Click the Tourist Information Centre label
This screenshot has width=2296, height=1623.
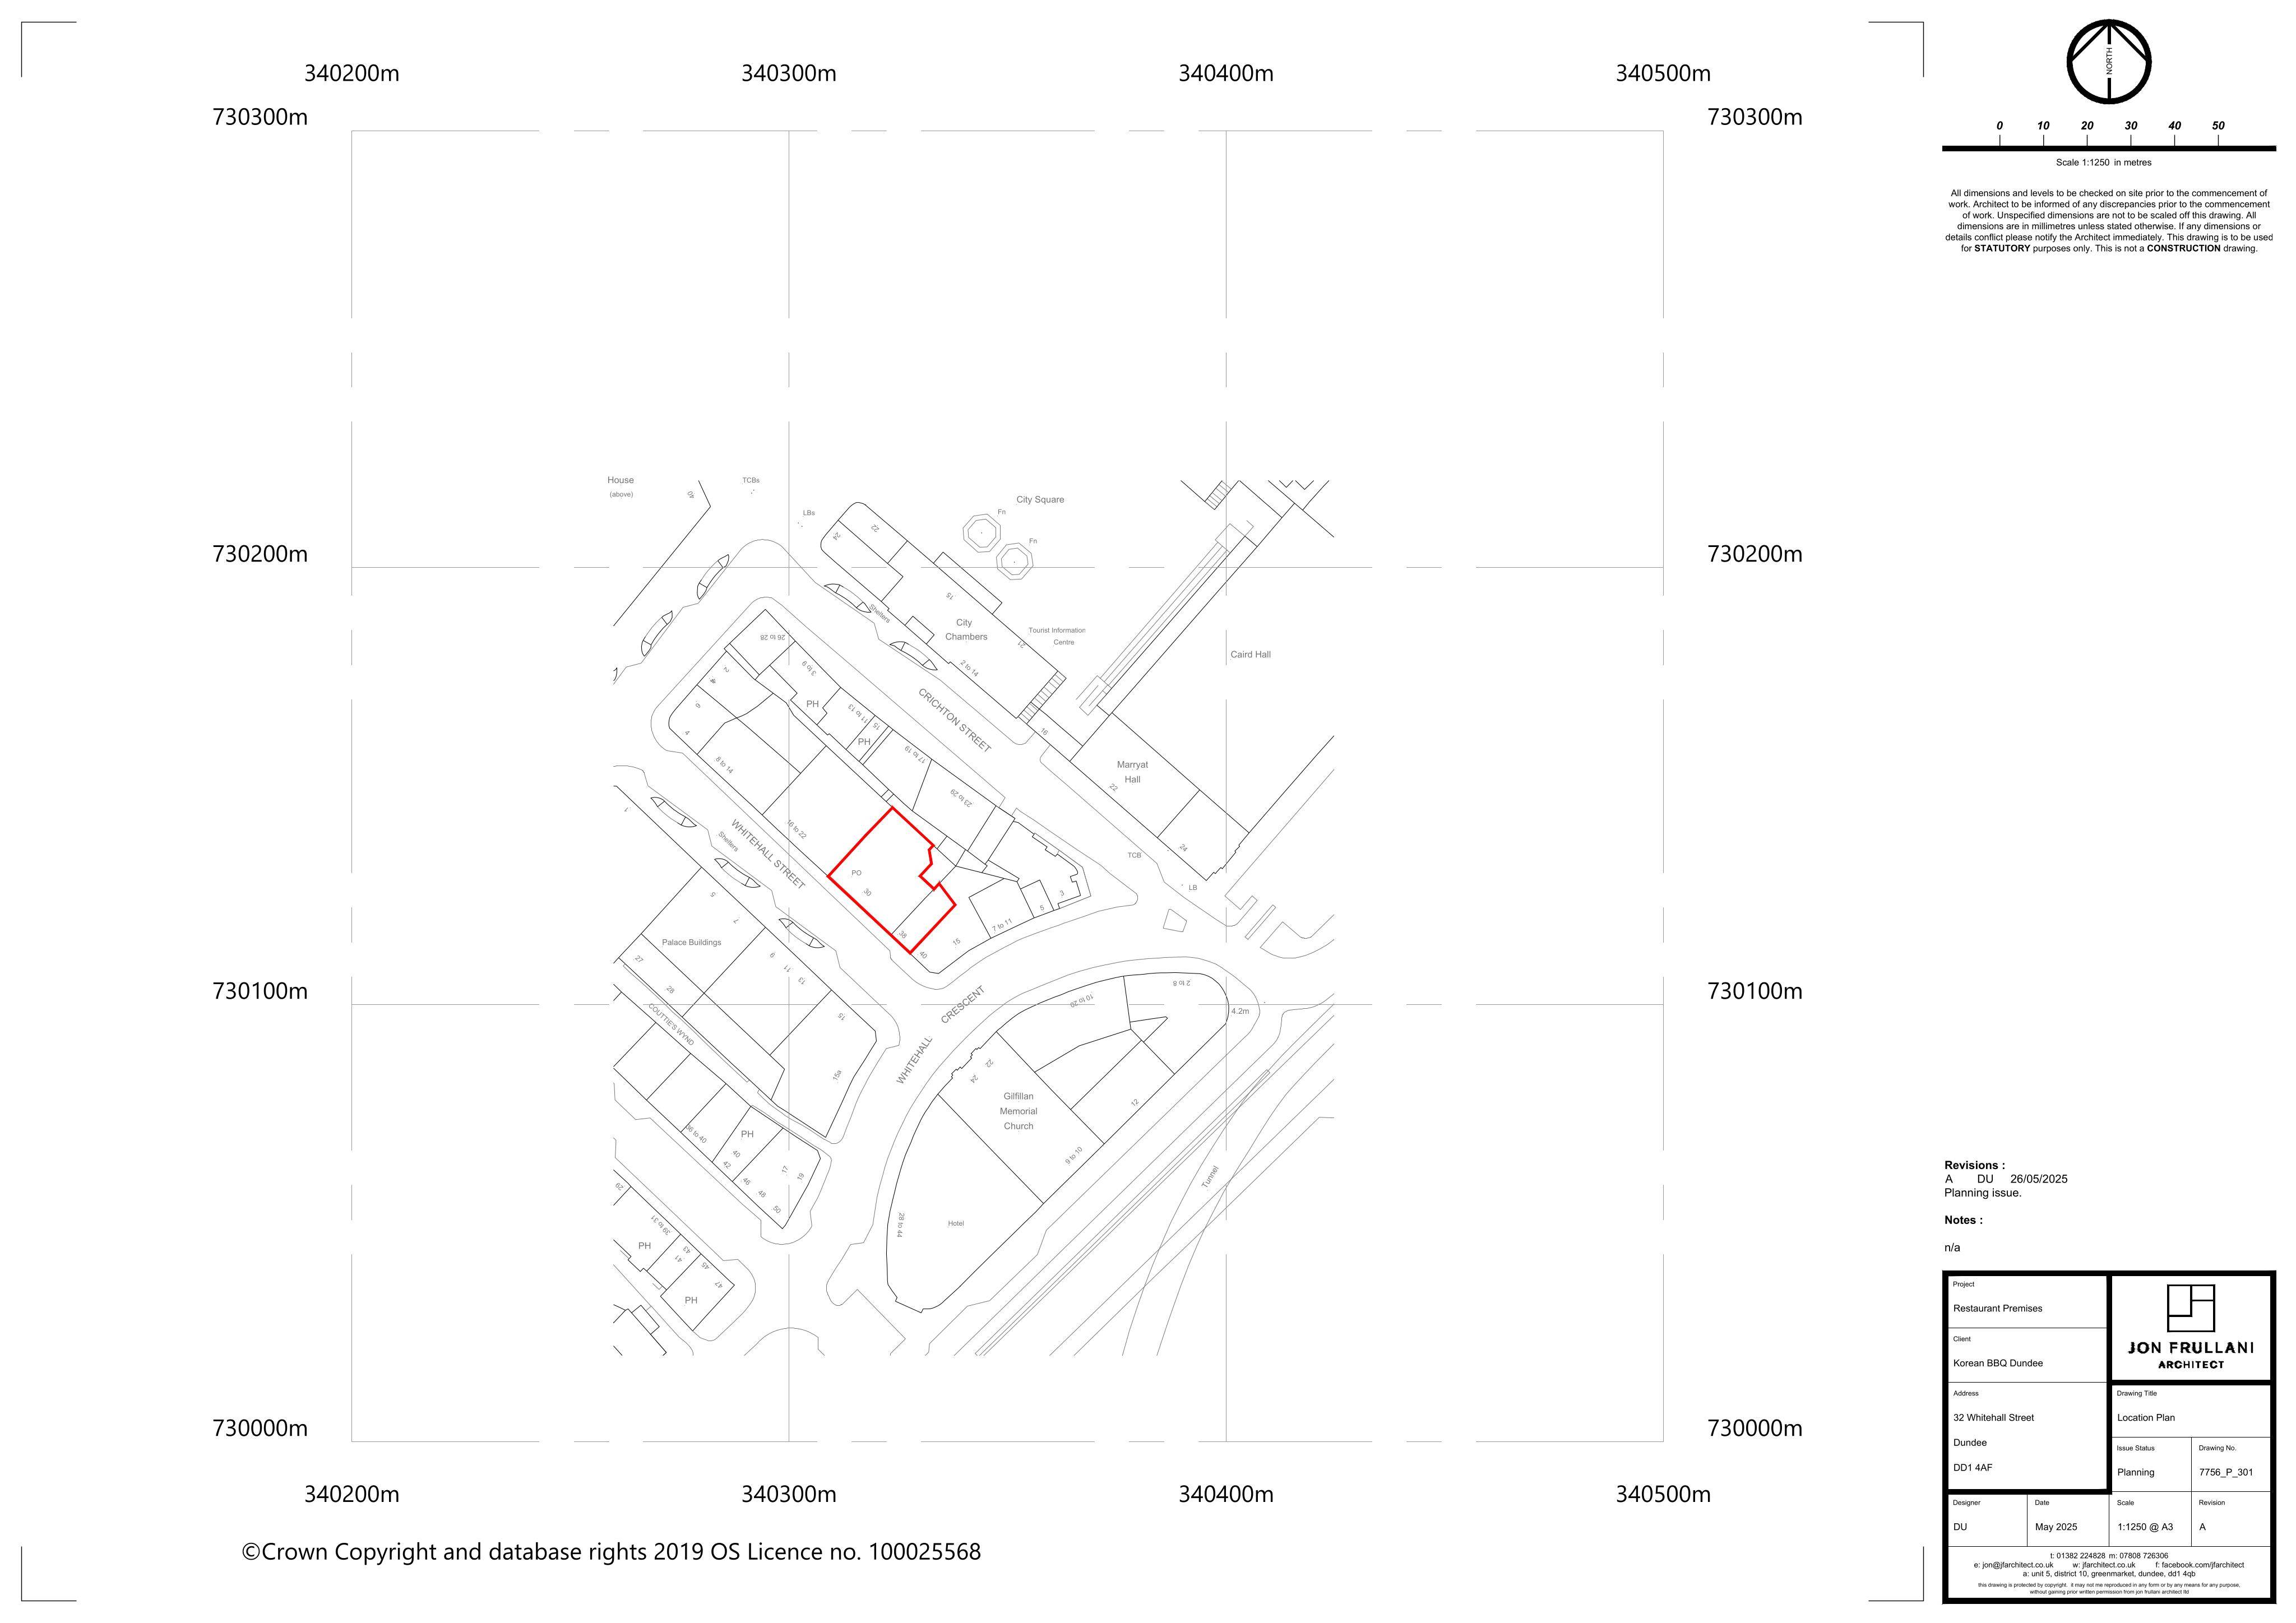point(1057,636)
